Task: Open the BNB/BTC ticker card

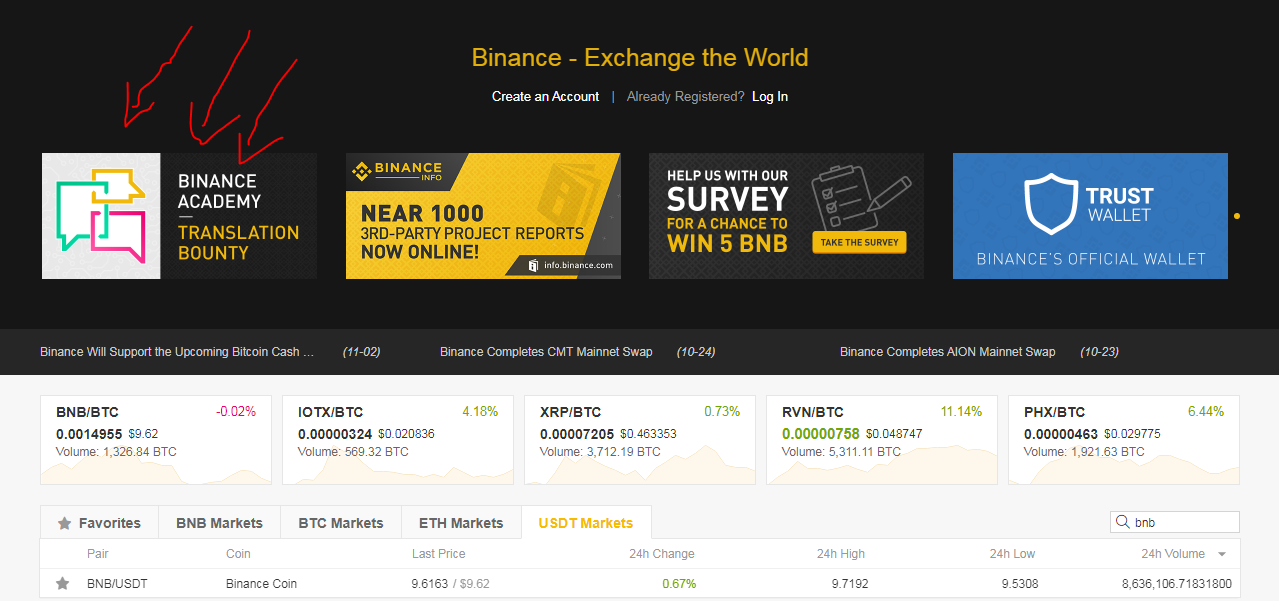Action: (x=156, y=440)
